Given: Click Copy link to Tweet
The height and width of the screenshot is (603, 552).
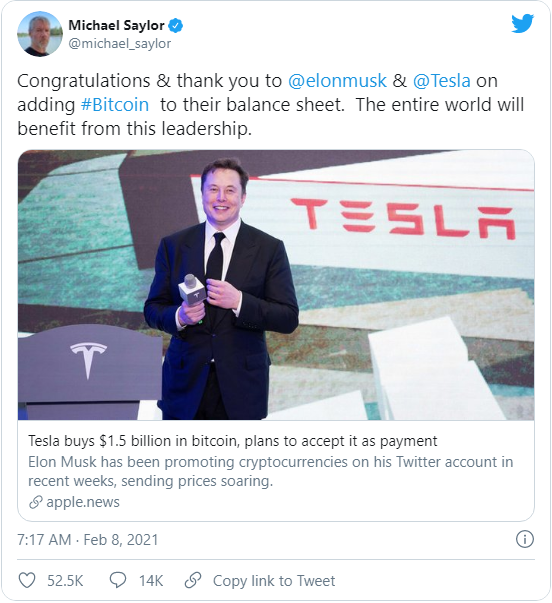Looking at the screenshot, I should tap(274, 581).
